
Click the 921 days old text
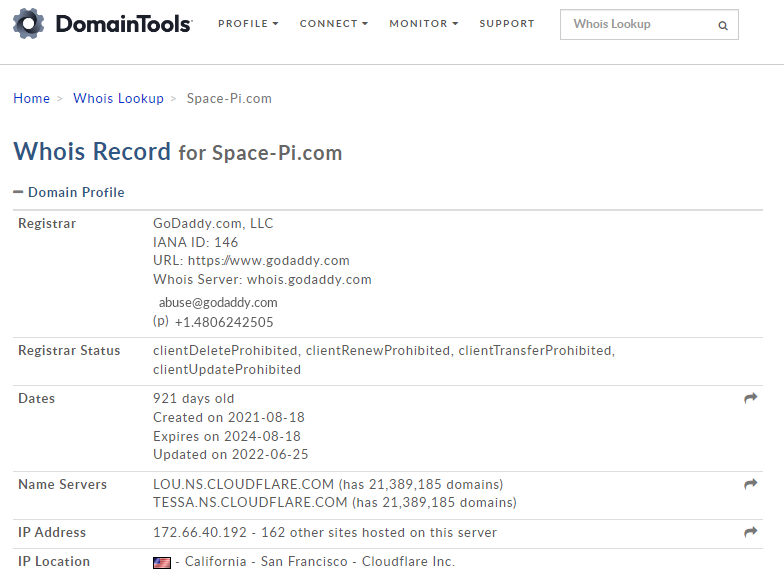[194, 398]
